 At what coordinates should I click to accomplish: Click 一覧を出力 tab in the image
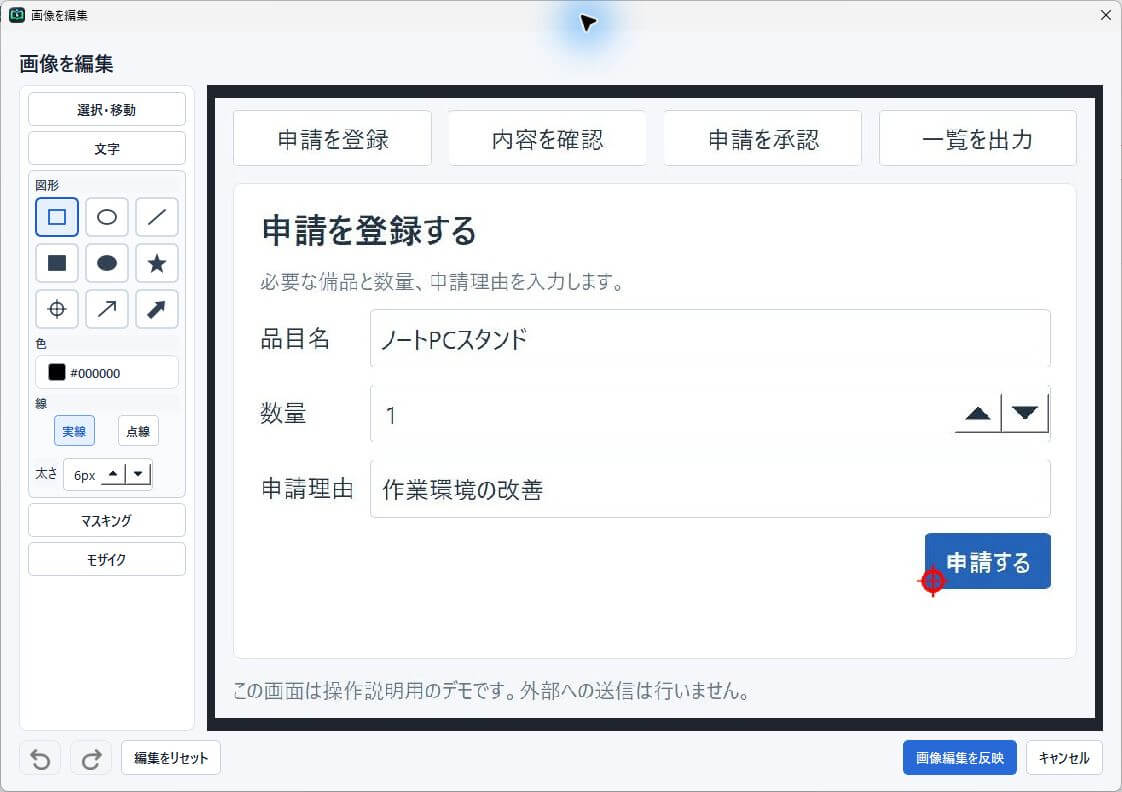click(x=977, y=139)
